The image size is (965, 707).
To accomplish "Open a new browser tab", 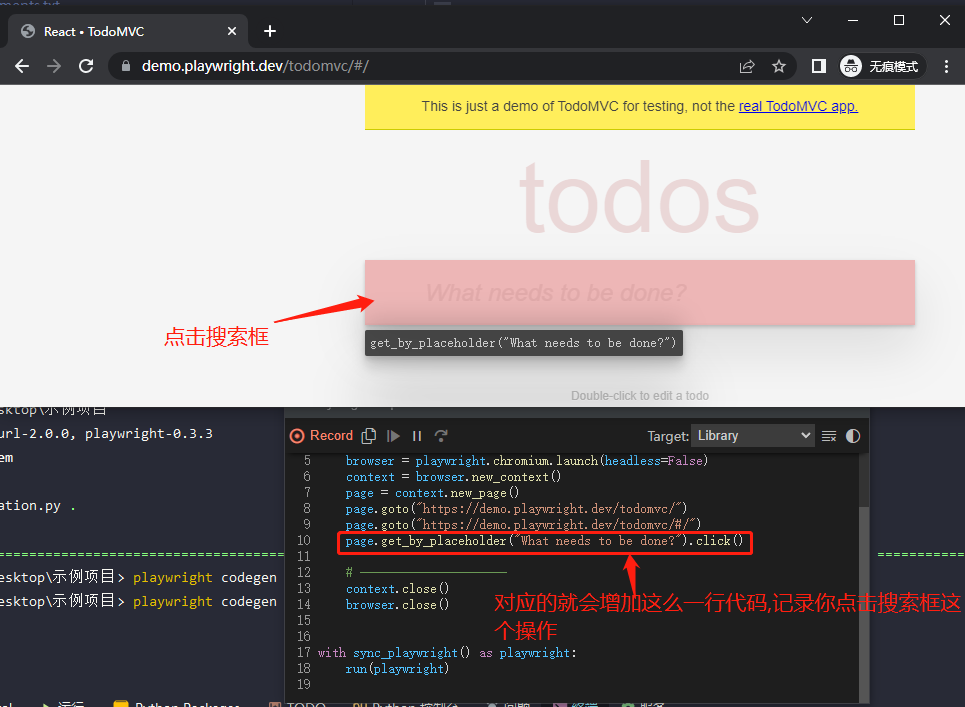I will (270, 31).
